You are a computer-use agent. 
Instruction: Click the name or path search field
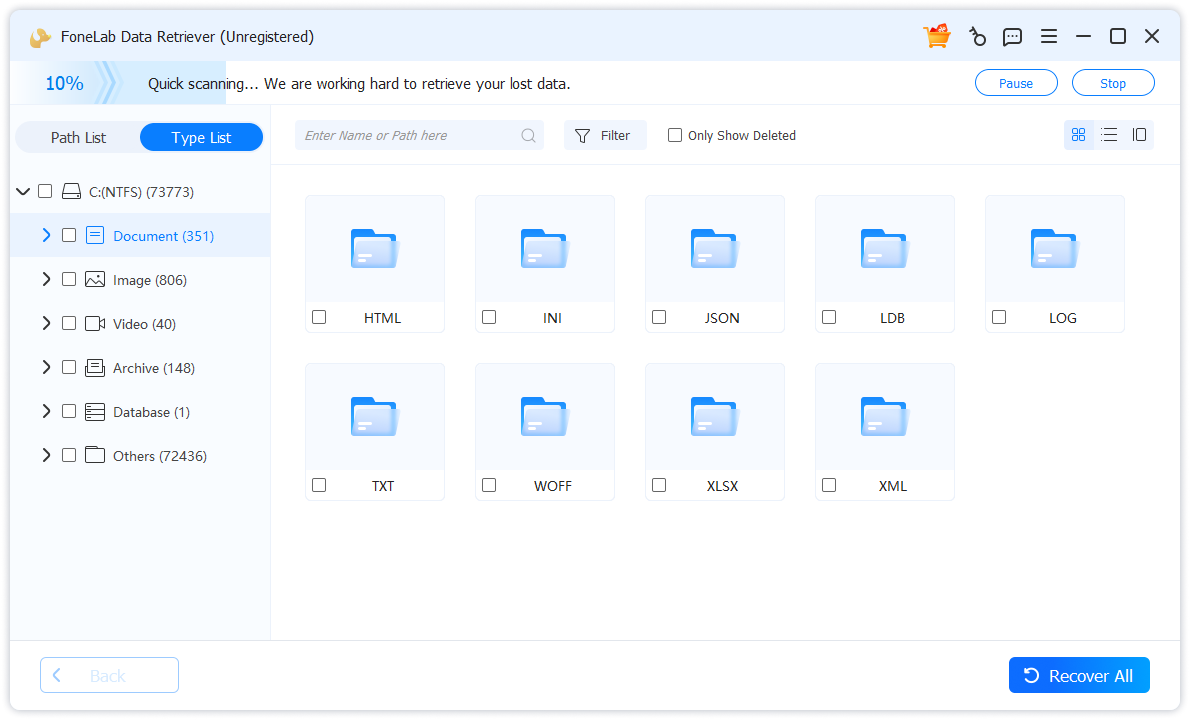pyautogui.click(x=410, y=136)
